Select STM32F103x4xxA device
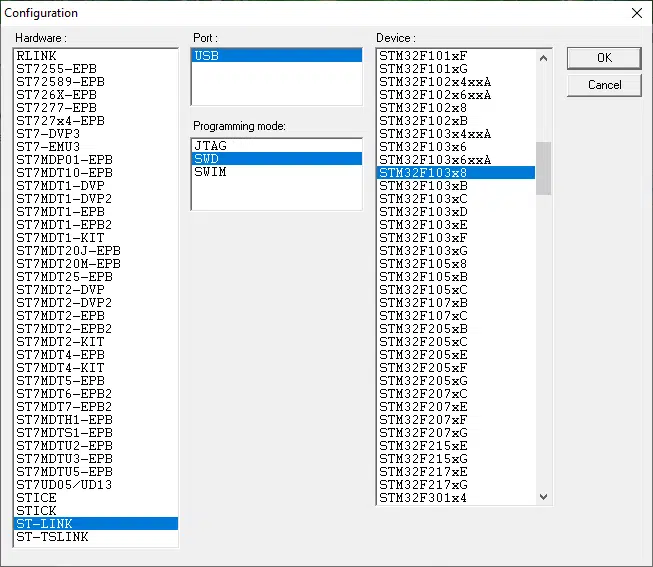Screen dimensions: 653x567 pos(456,134)
